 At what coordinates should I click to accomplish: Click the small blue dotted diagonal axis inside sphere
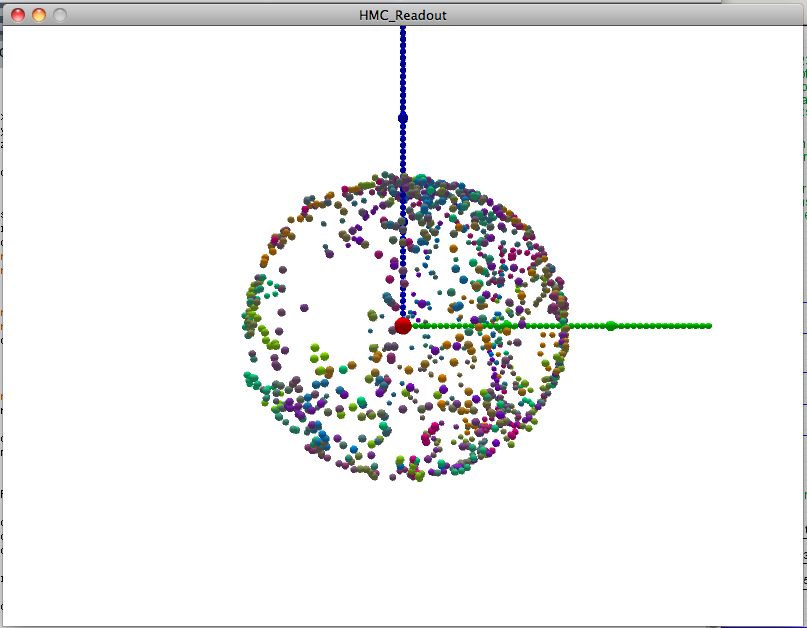tap(490, 350)
